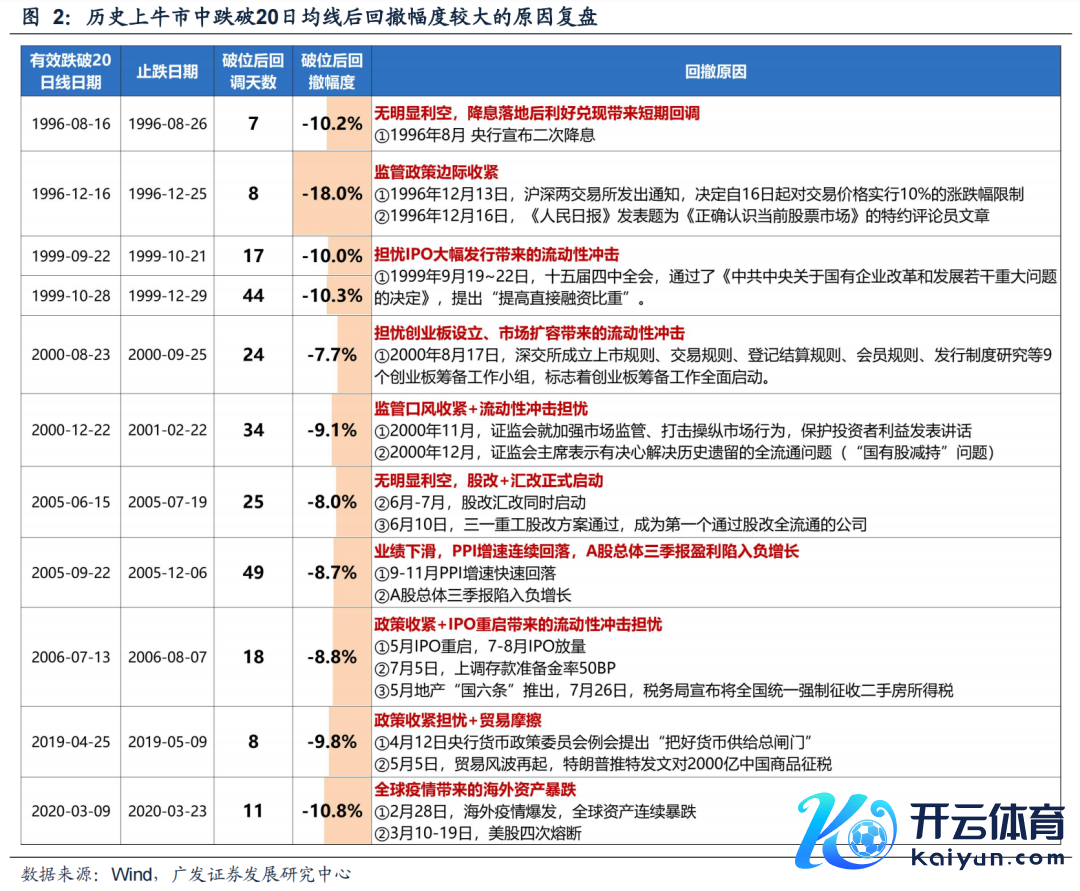Image resolution: width=1080 pixels, height=891 pixels.
Task: Click the 开云体育 watermark text
Action: point(987,825)
